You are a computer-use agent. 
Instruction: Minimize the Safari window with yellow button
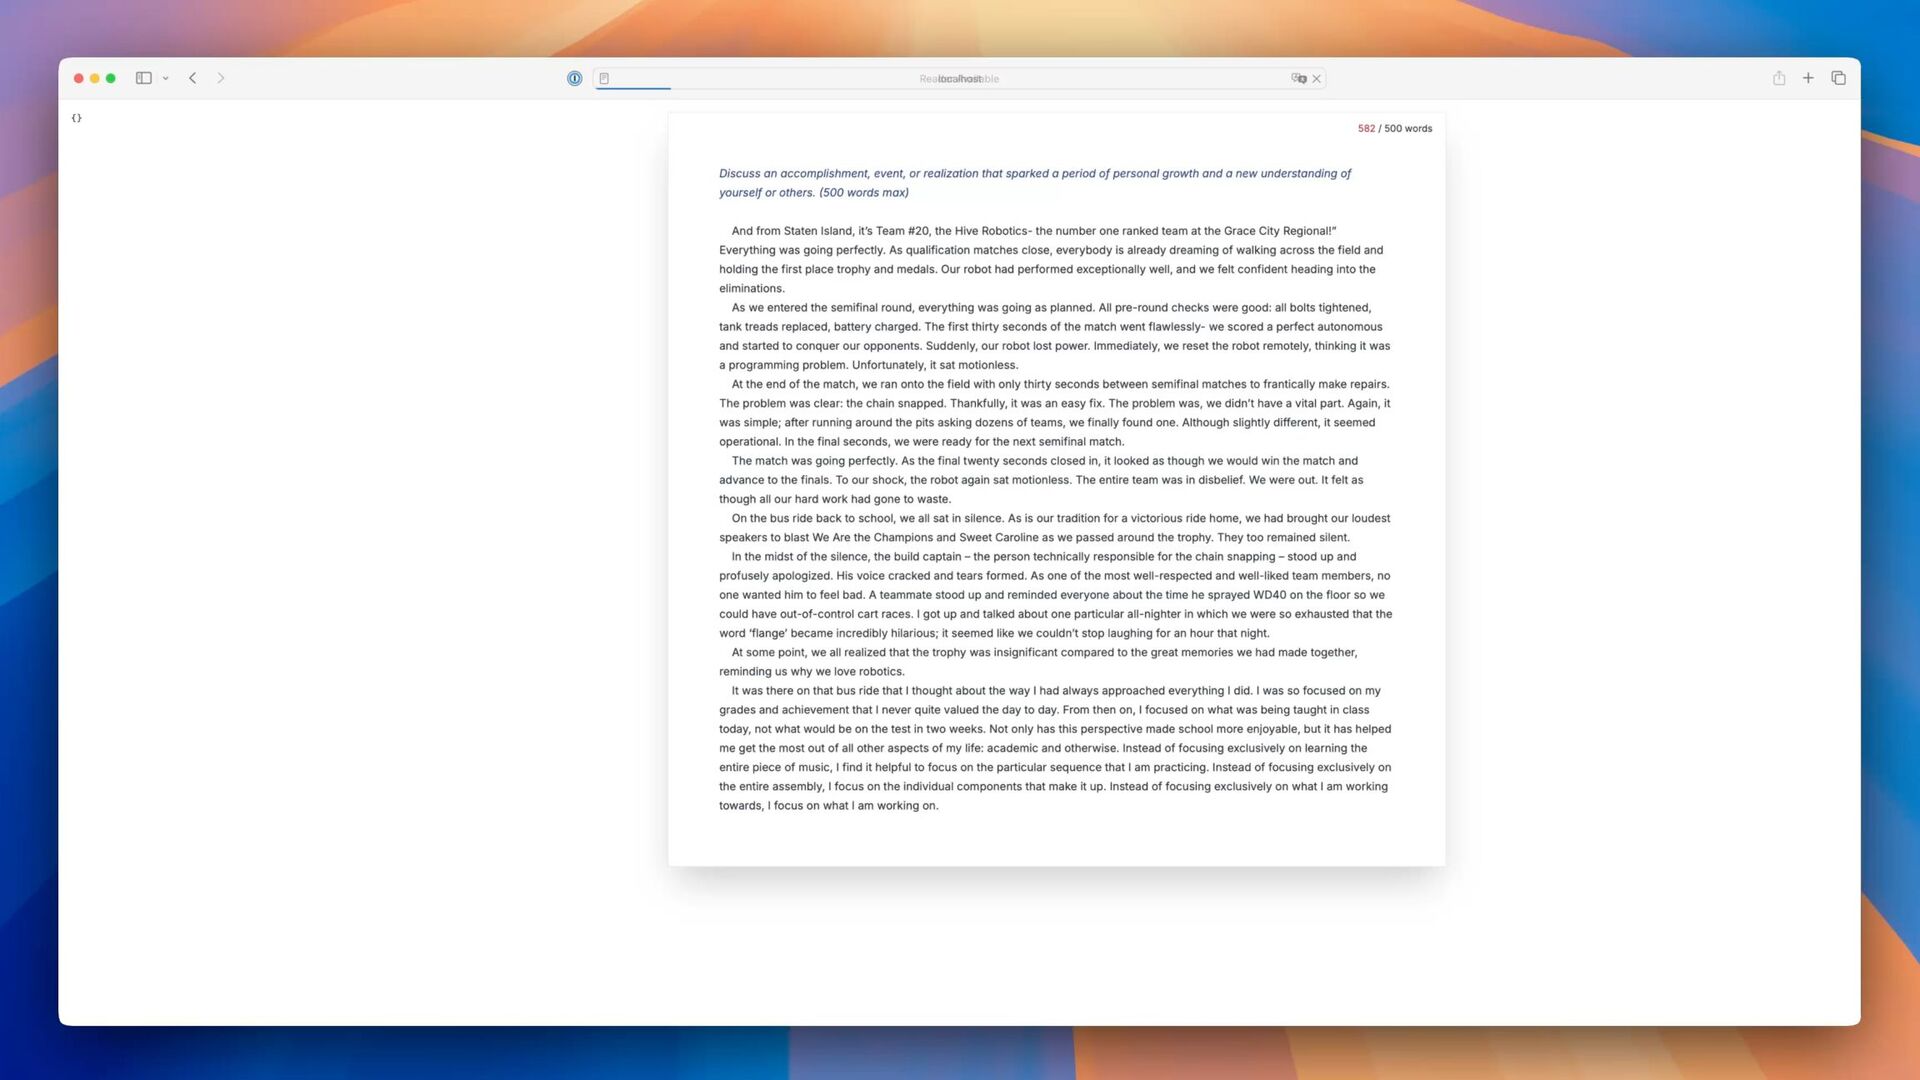95,78
